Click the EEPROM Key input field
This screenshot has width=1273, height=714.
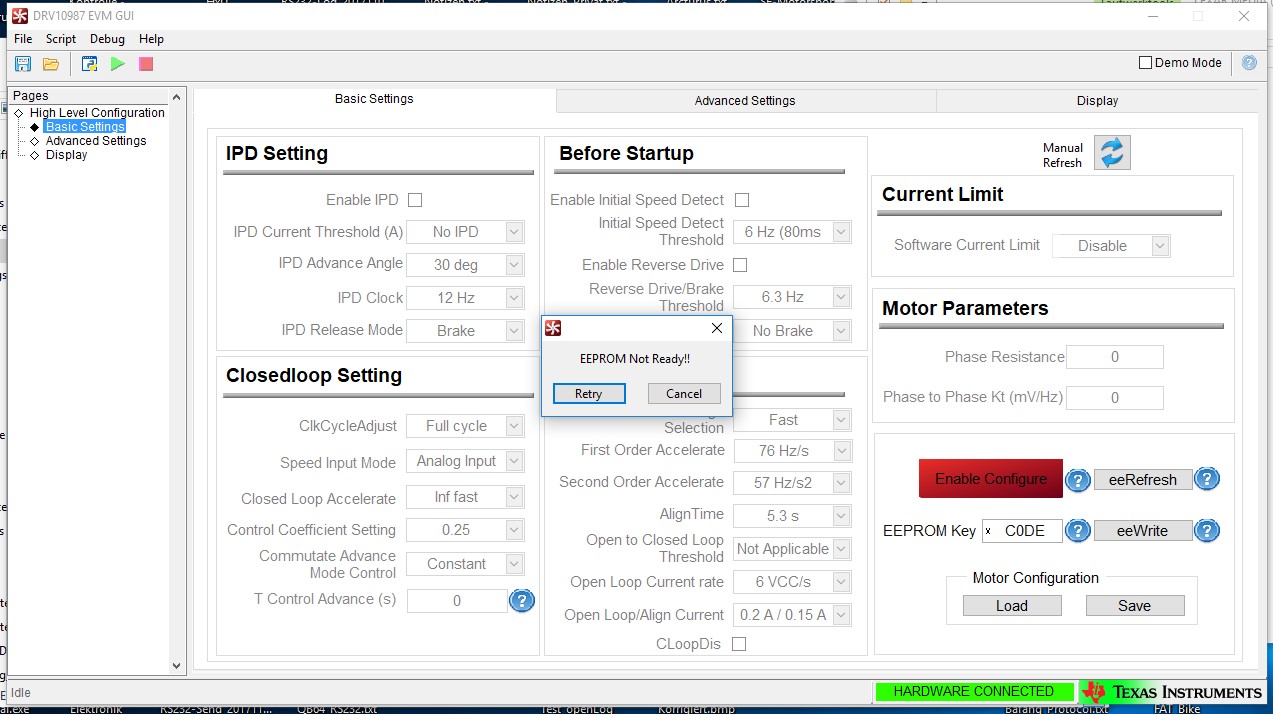pyautogui.click(x=1022, y=531)
